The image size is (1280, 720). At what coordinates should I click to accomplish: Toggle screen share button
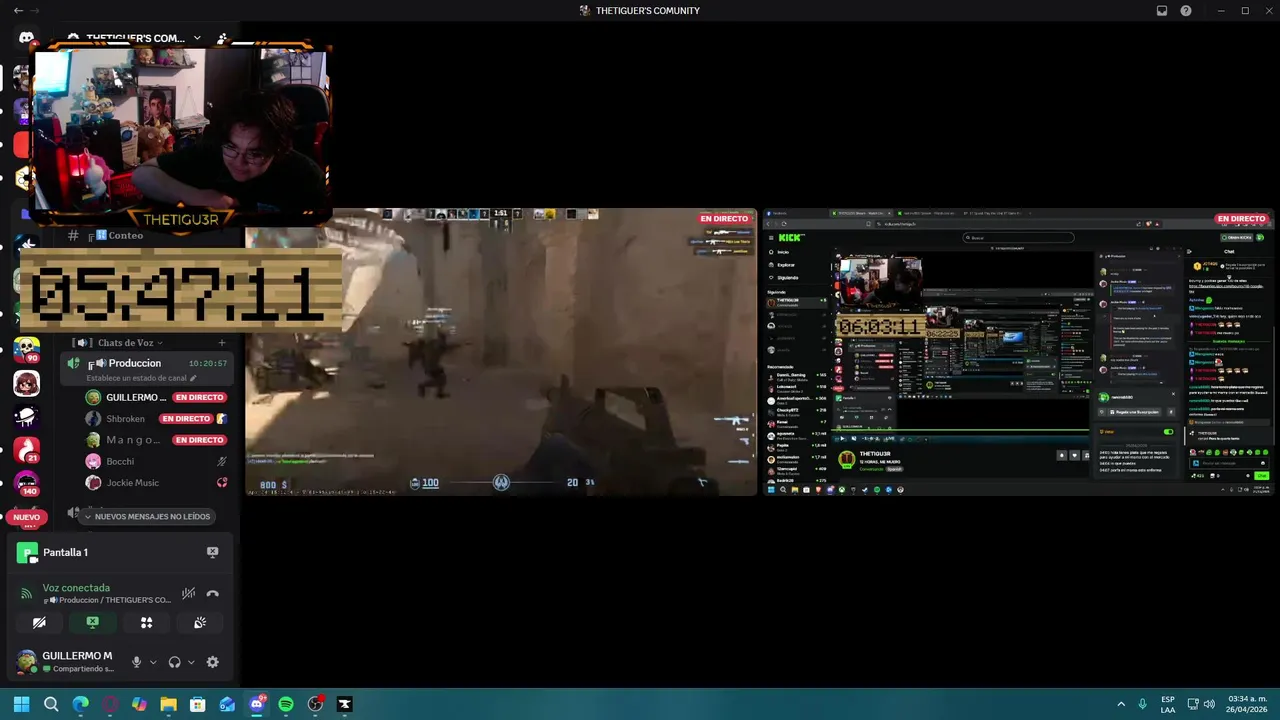(x=92, y=622)
